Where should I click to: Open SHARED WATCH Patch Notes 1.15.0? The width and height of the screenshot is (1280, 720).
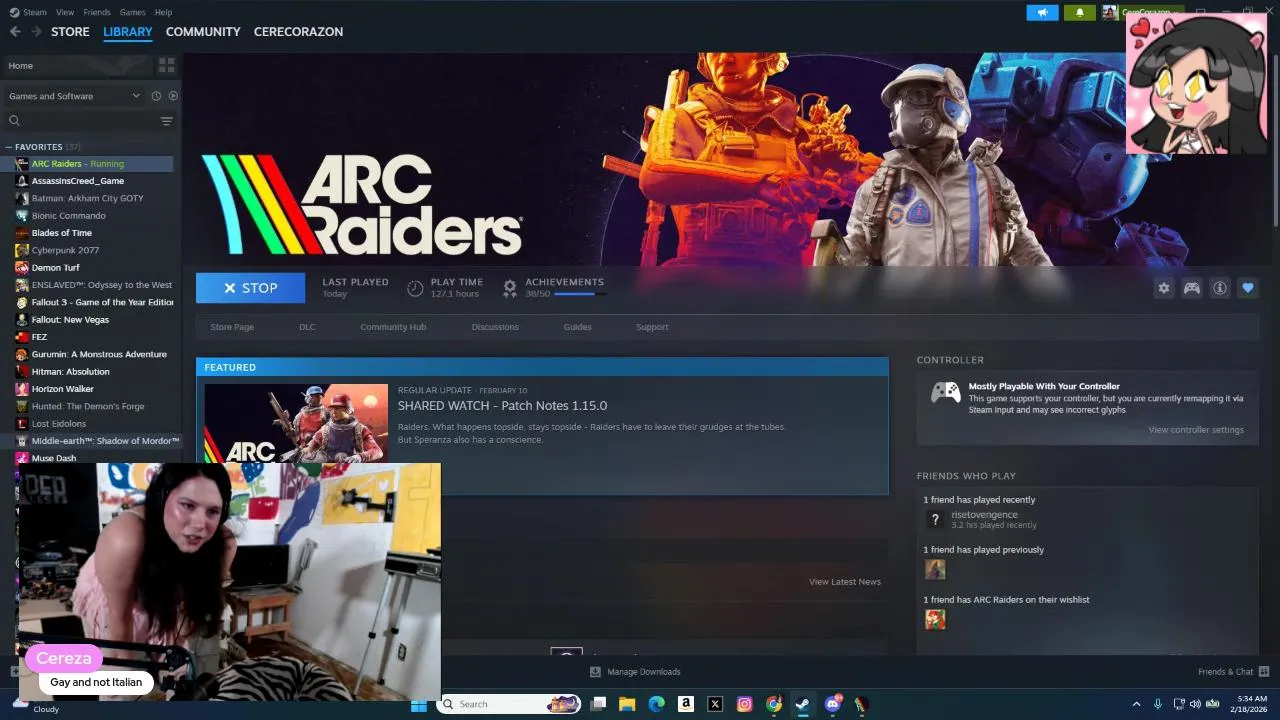click(502, 406)
